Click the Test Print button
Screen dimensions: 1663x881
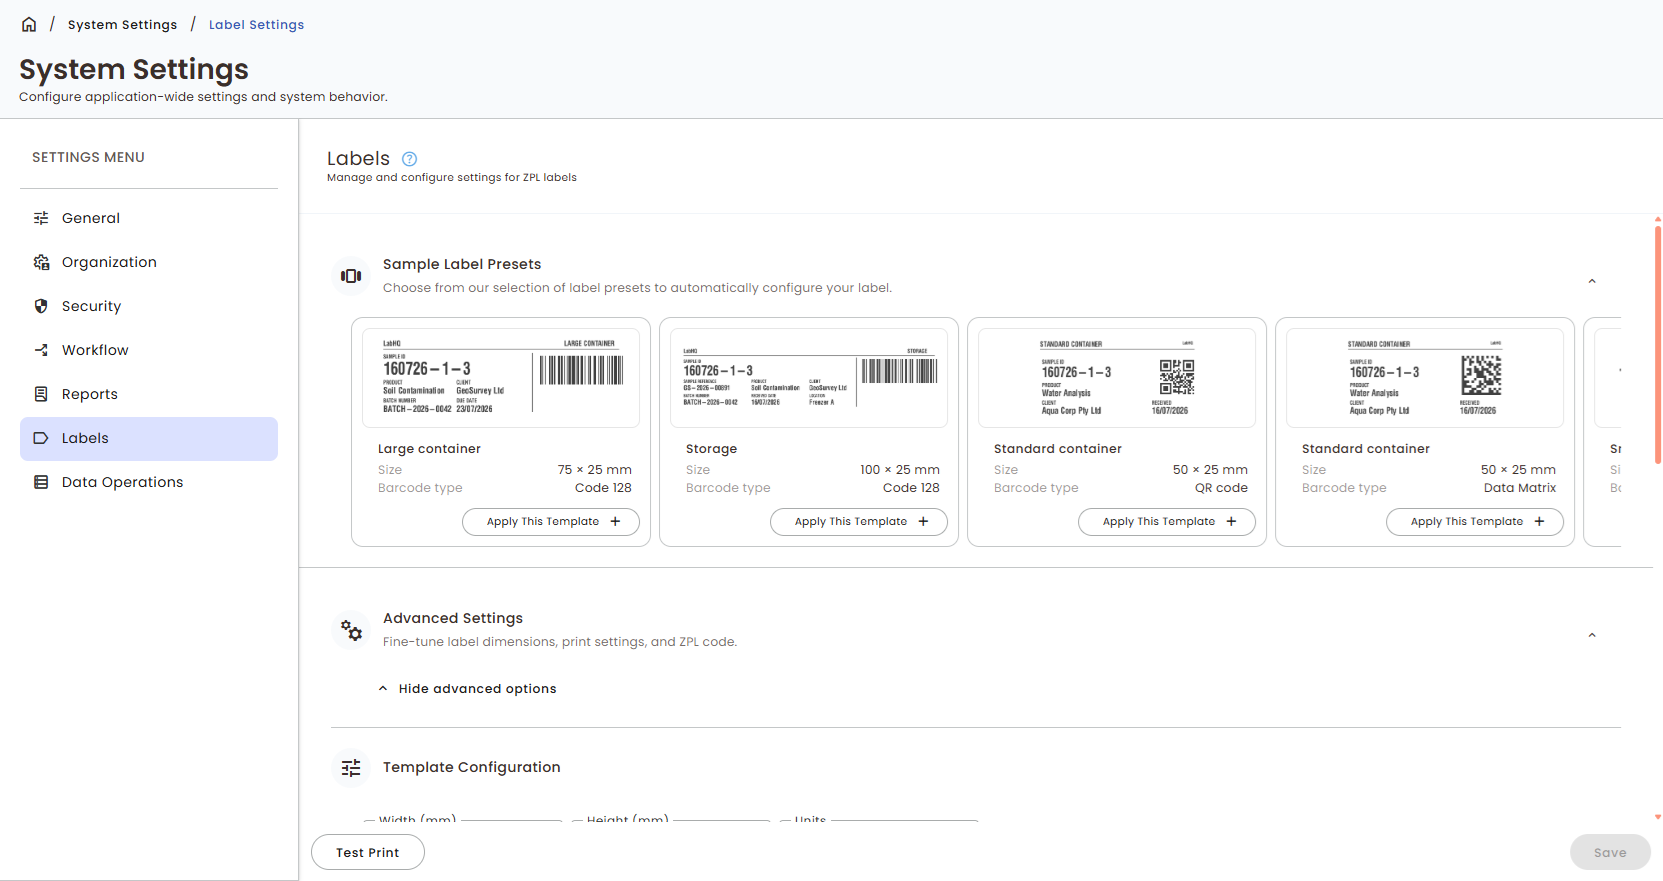click(368, 852)
